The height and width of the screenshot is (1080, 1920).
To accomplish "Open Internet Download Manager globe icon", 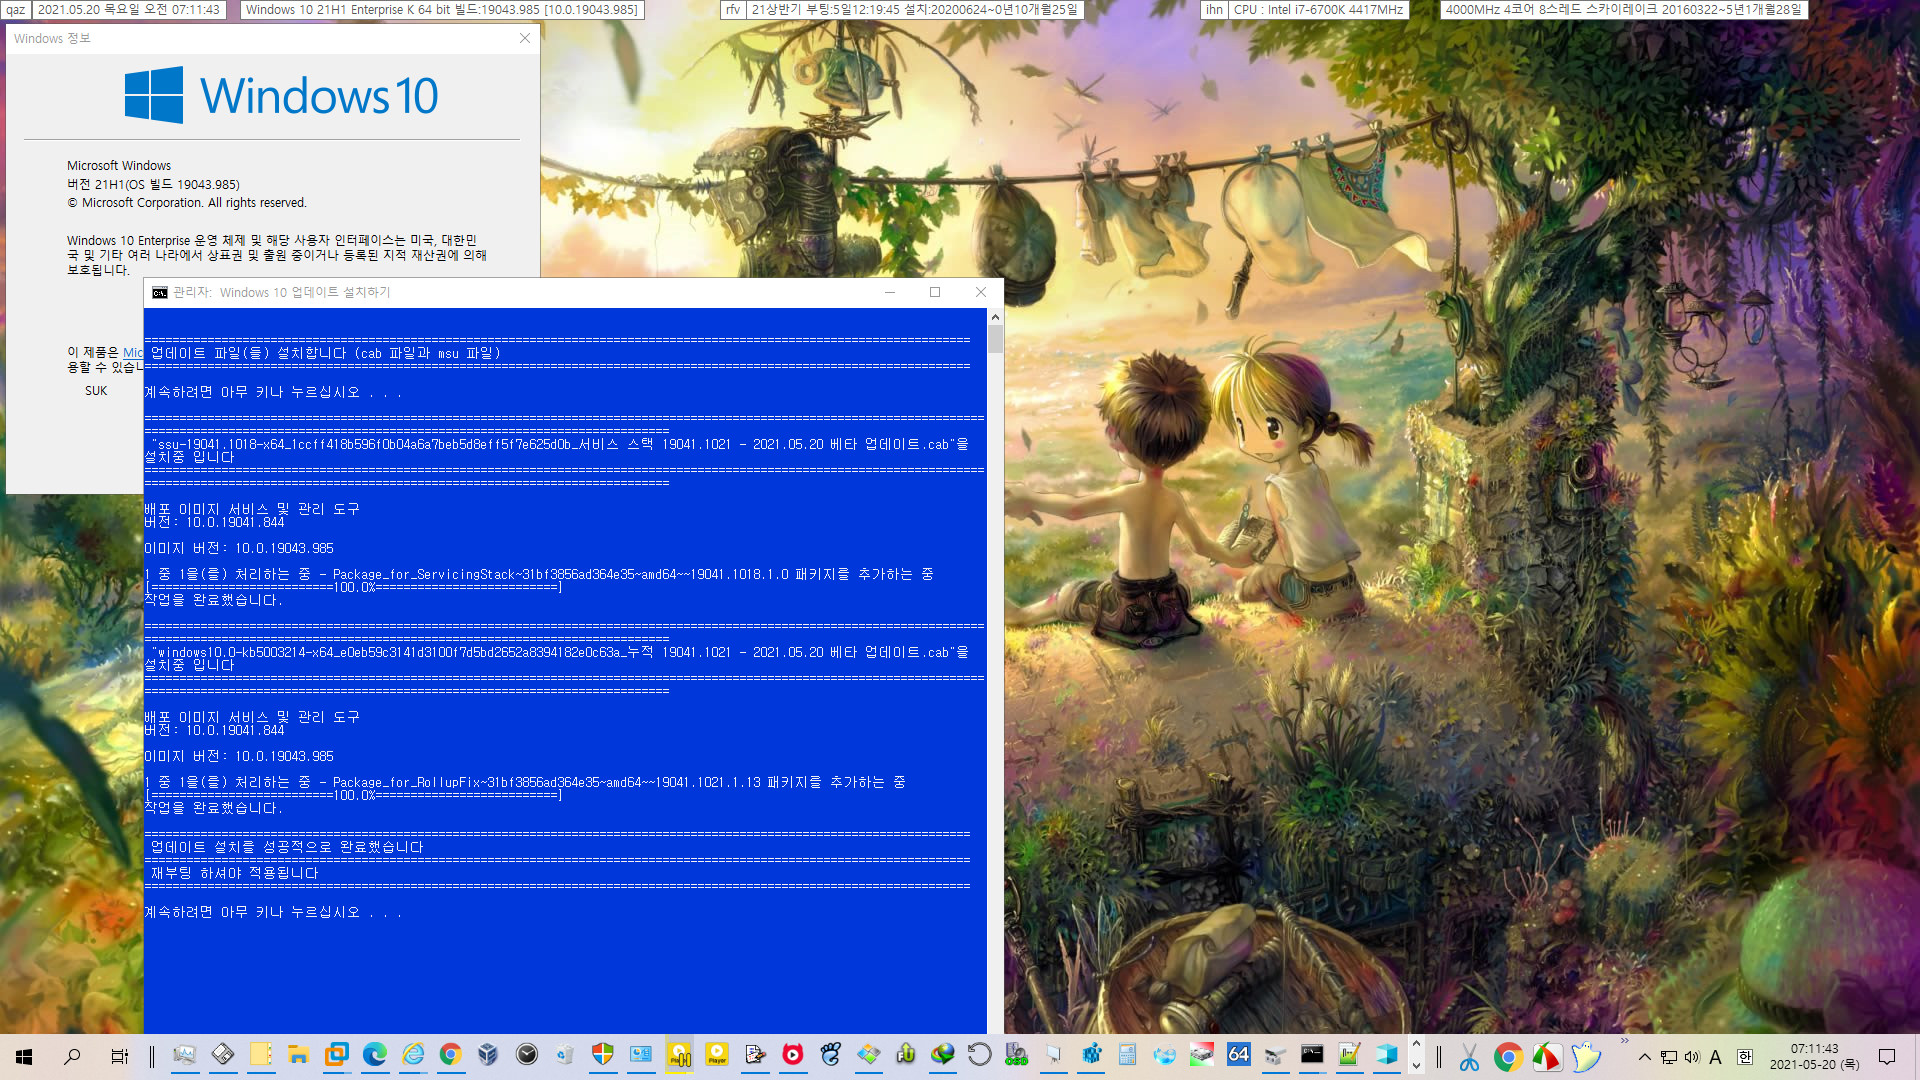I will click(943, 1055).
